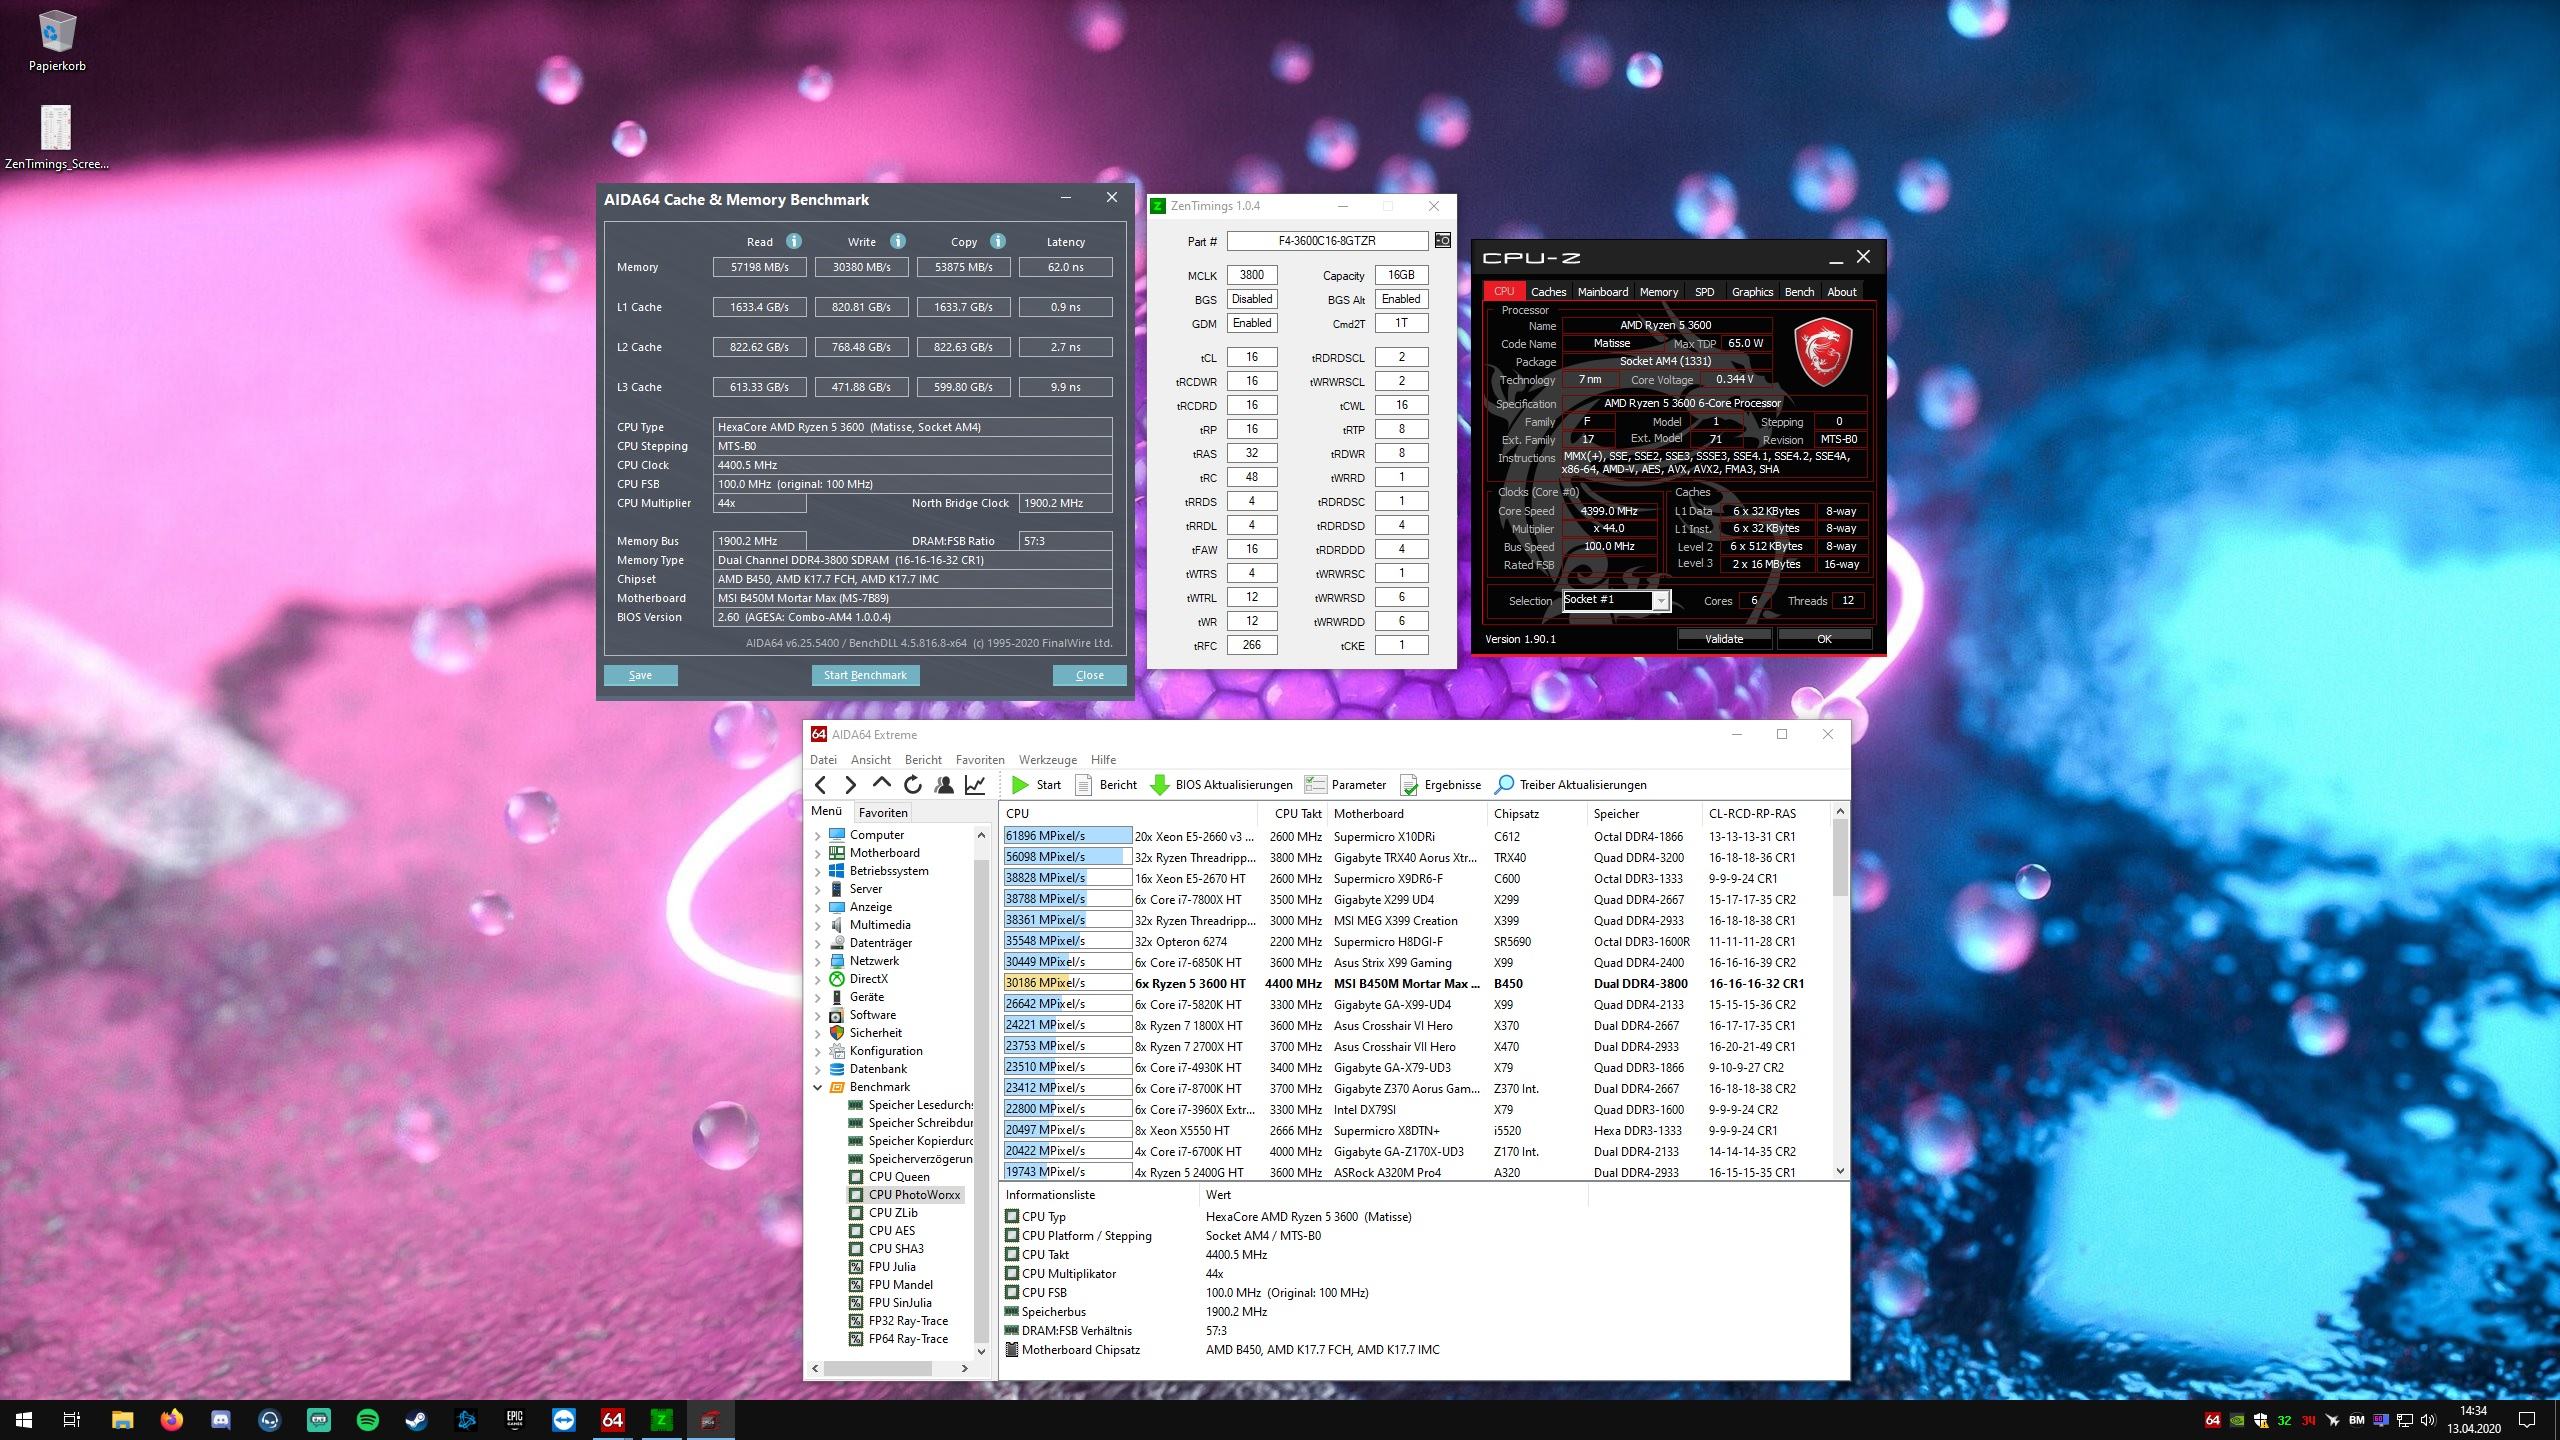Expand the Sicherheit tree node
Screen dimensions: 2560x1440
pyautogui.click(x=817, y=1033)
